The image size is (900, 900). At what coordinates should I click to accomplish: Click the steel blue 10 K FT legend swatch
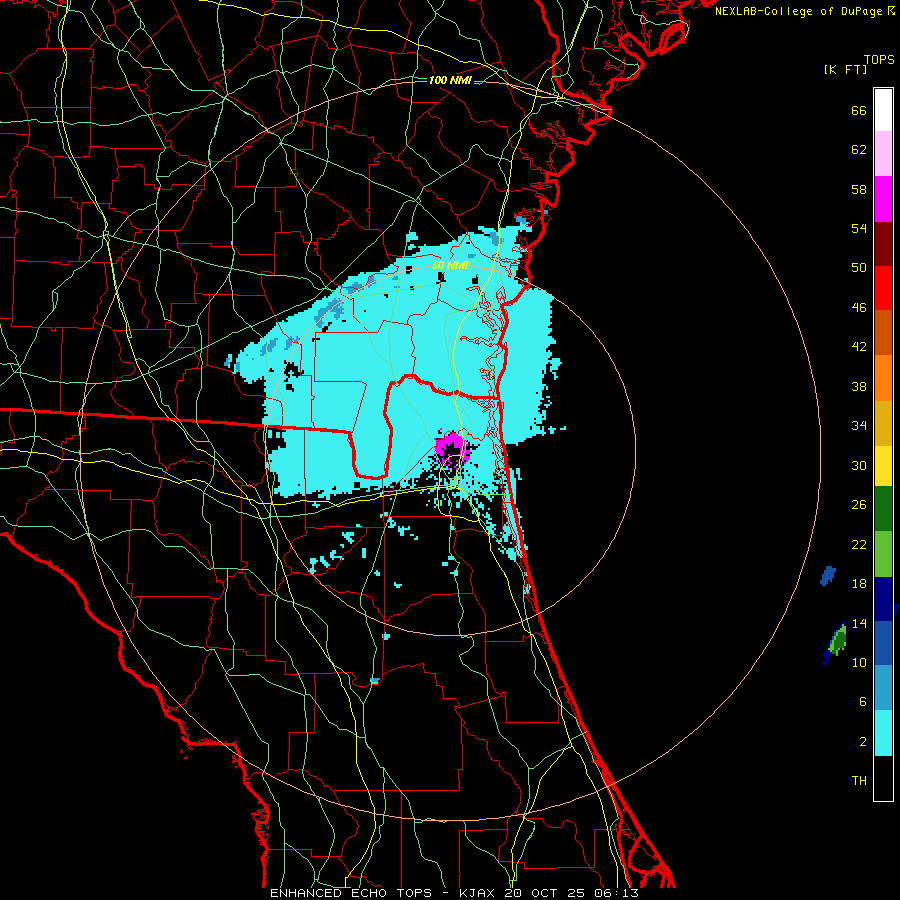883,688
